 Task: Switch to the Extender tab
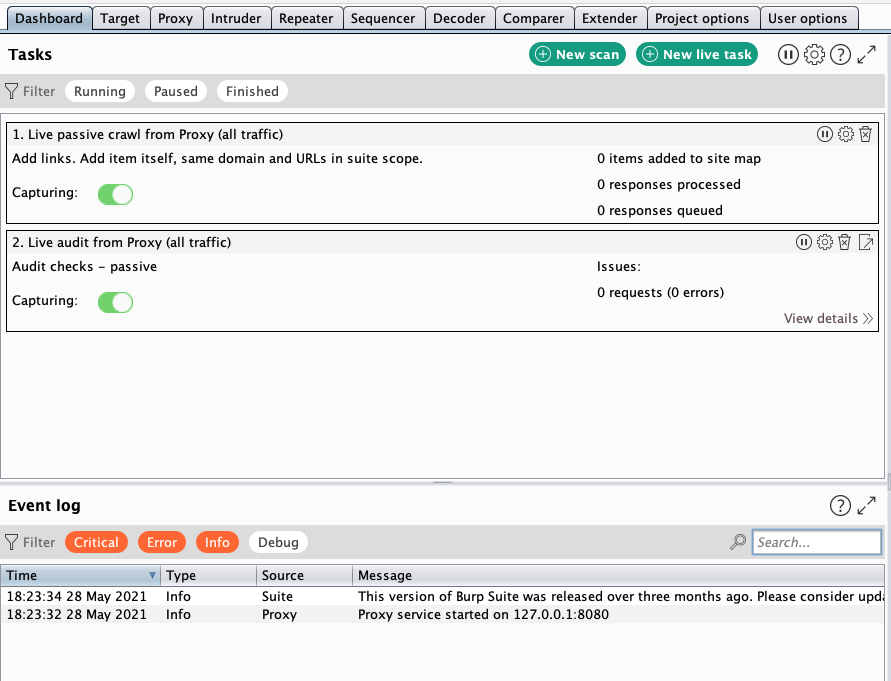[x=610, y=18]
